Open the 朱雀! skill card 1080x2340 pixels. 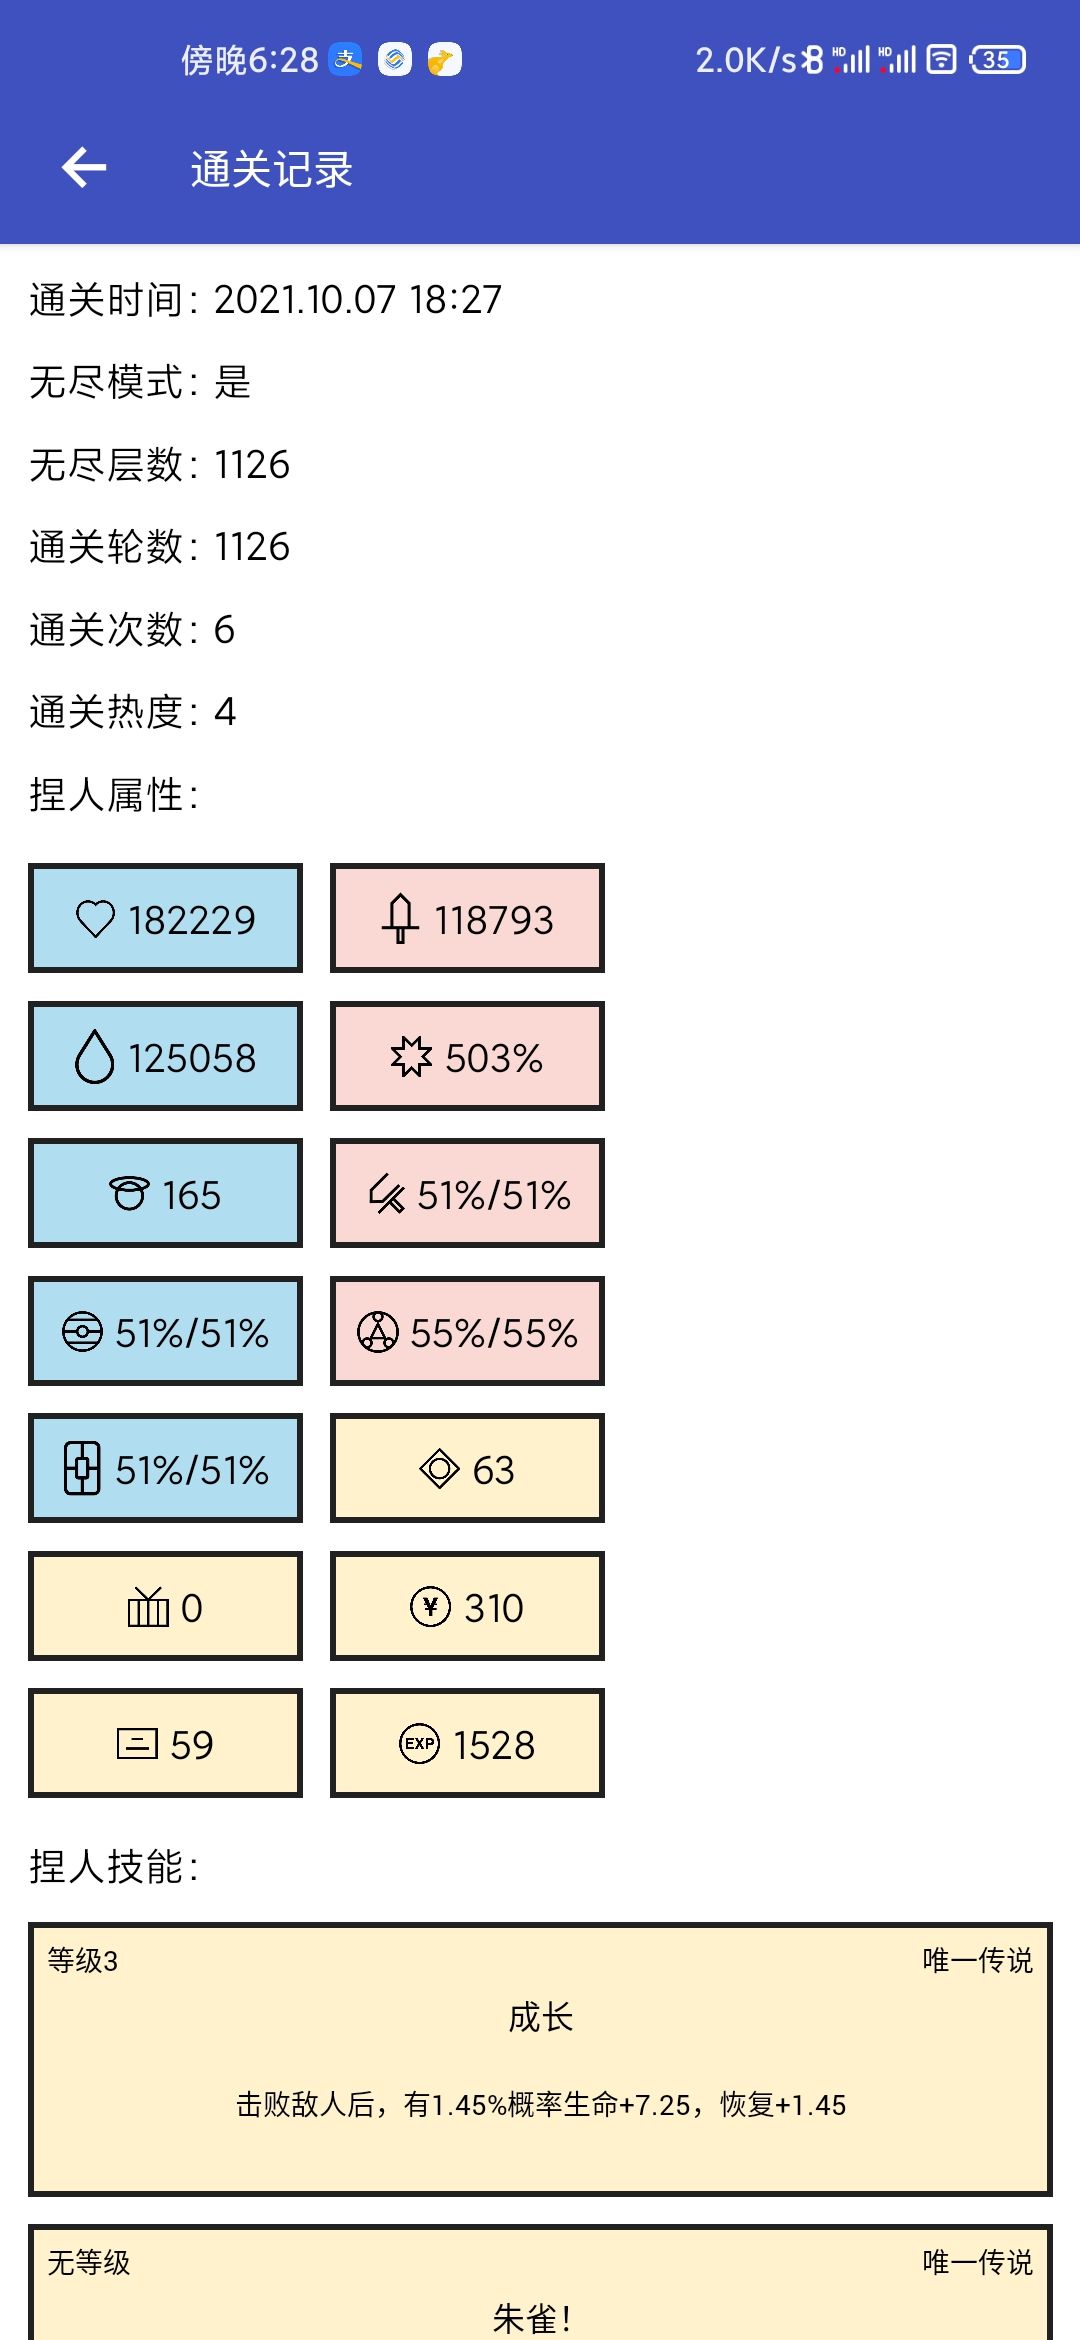click(x=540, y=2283)
